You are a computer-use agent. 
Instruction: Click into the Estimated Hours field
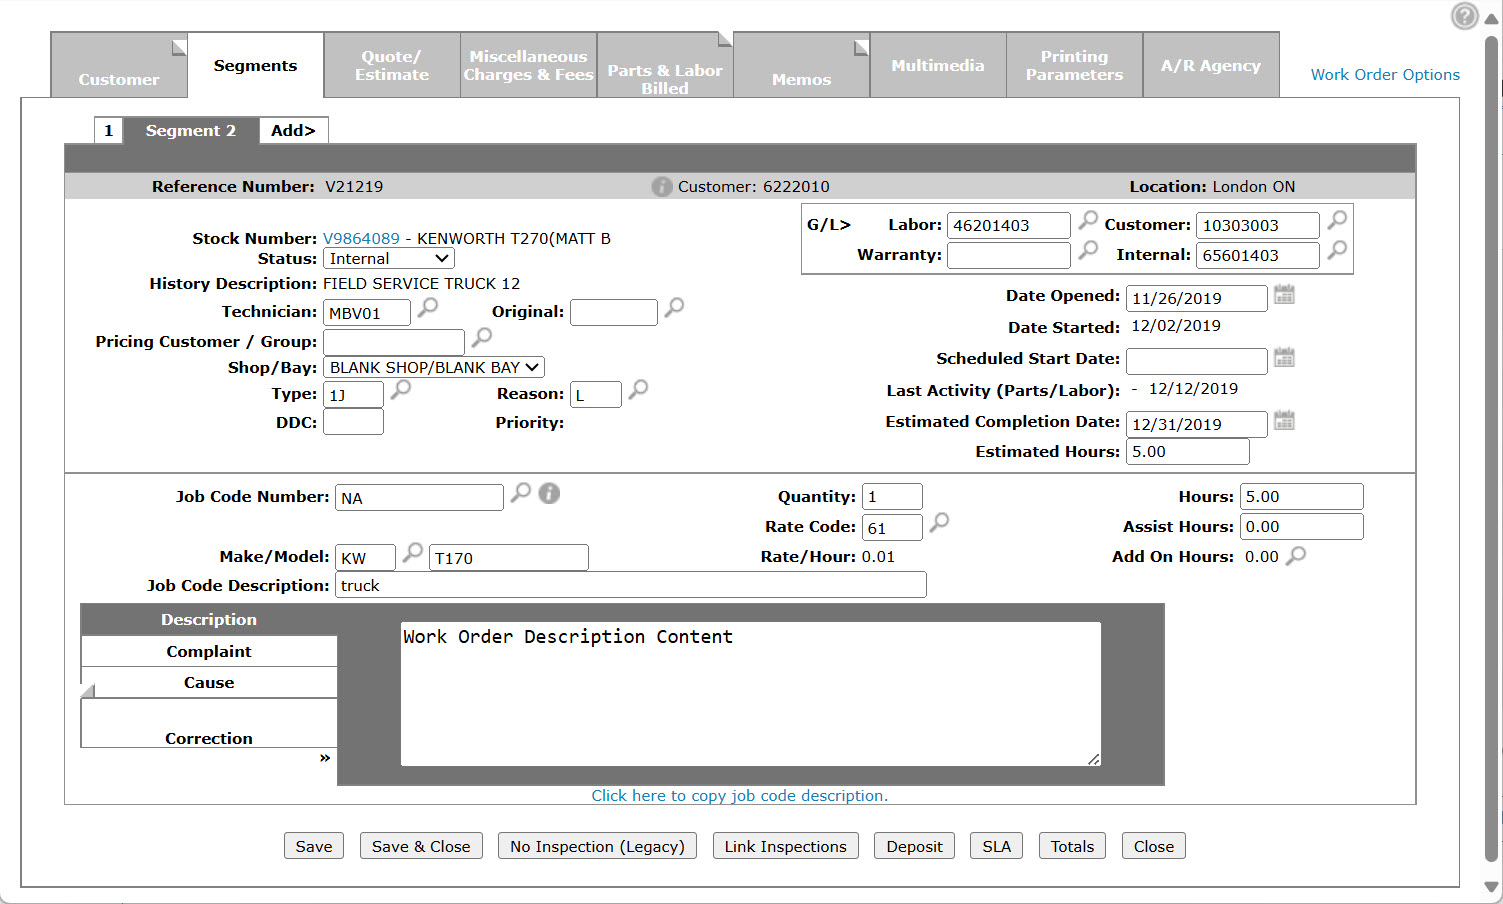click(x=1187, y=452)
